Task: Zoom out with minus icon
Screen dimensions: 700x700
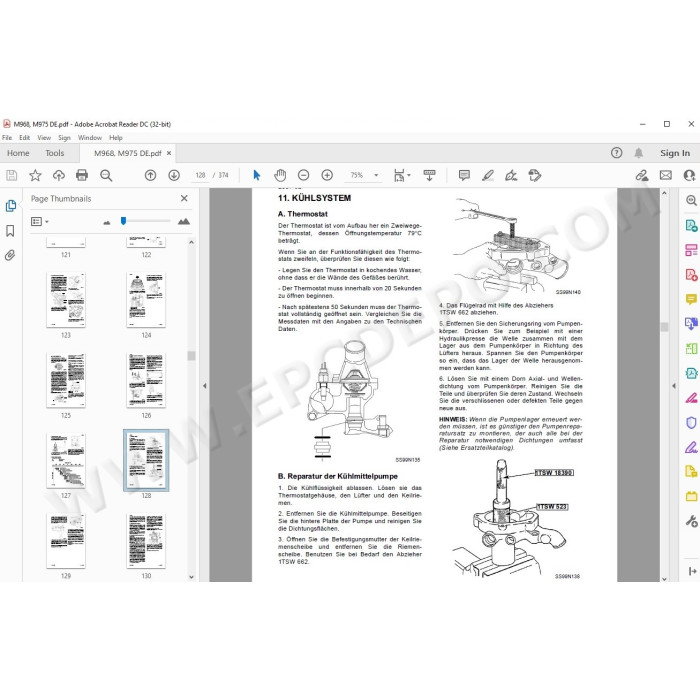Action: (304, 175)
